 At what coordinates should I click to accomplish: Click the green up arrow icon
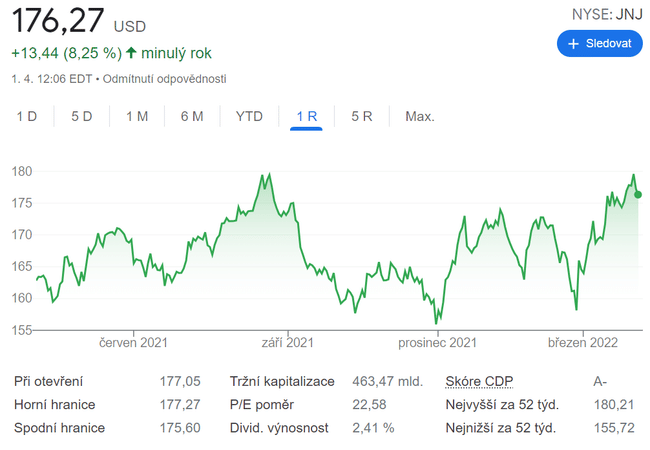tap(131, 52)
